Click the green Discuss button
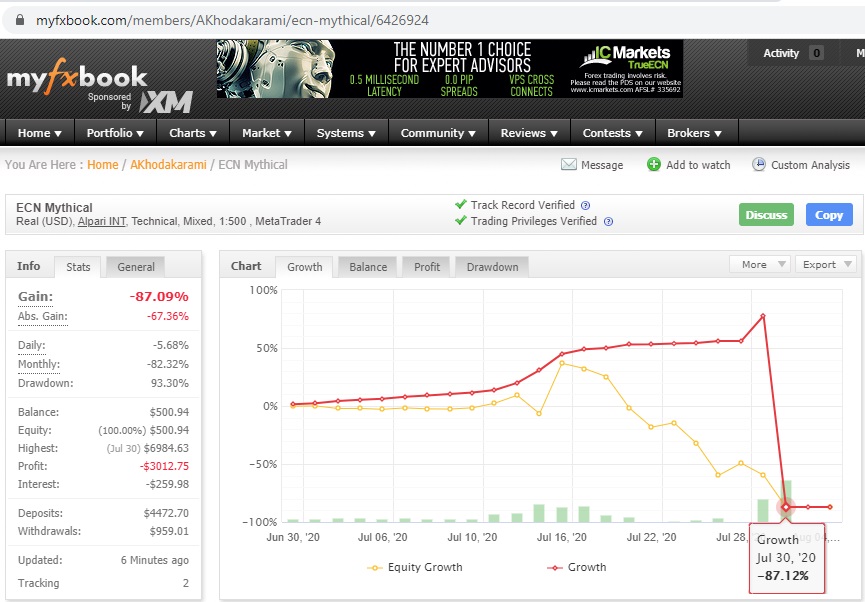865x602 pixels. click(766, 215)
